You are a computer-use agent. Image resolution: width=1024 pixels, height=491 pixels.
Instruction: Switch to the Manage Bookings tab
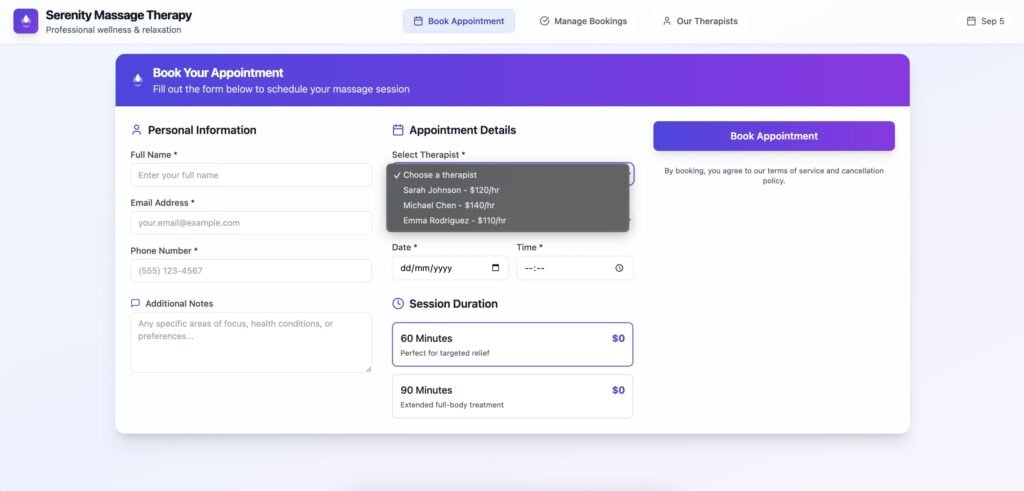click(x=583, y=21)
